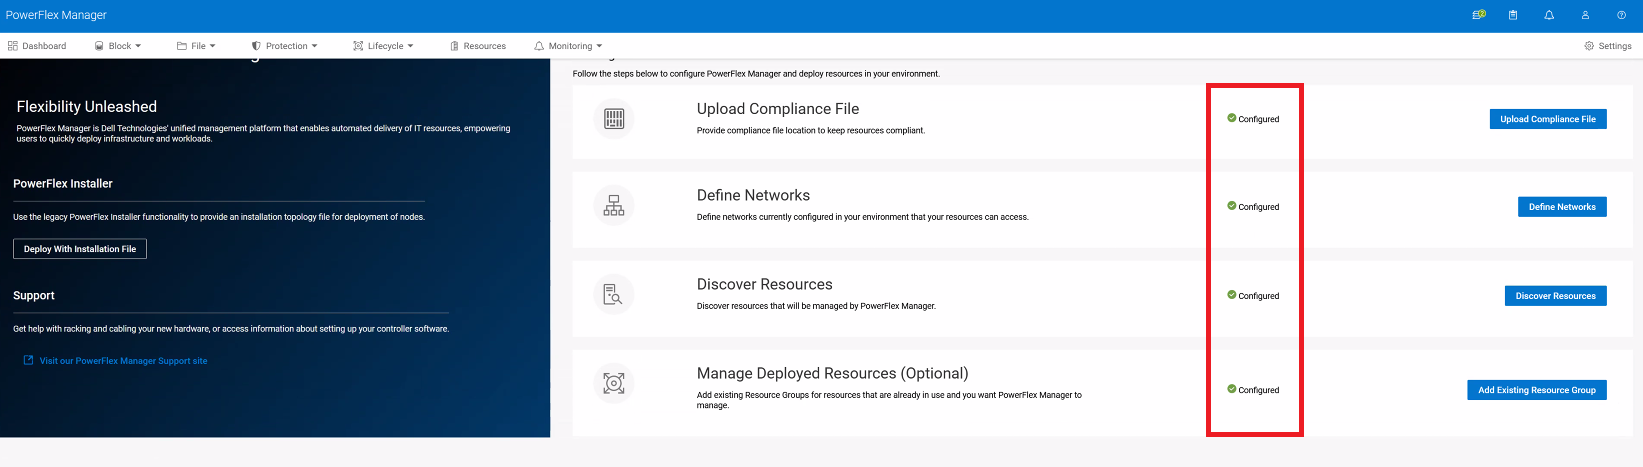Click green check beside Manage Deployed Resources status

(x=1232, y=389)
